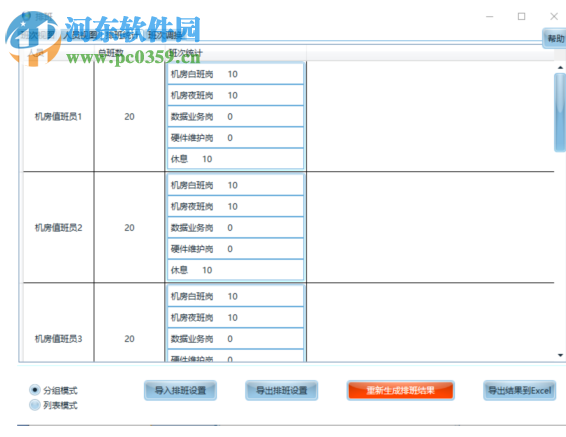Click the 班次统计 column header

235,53
